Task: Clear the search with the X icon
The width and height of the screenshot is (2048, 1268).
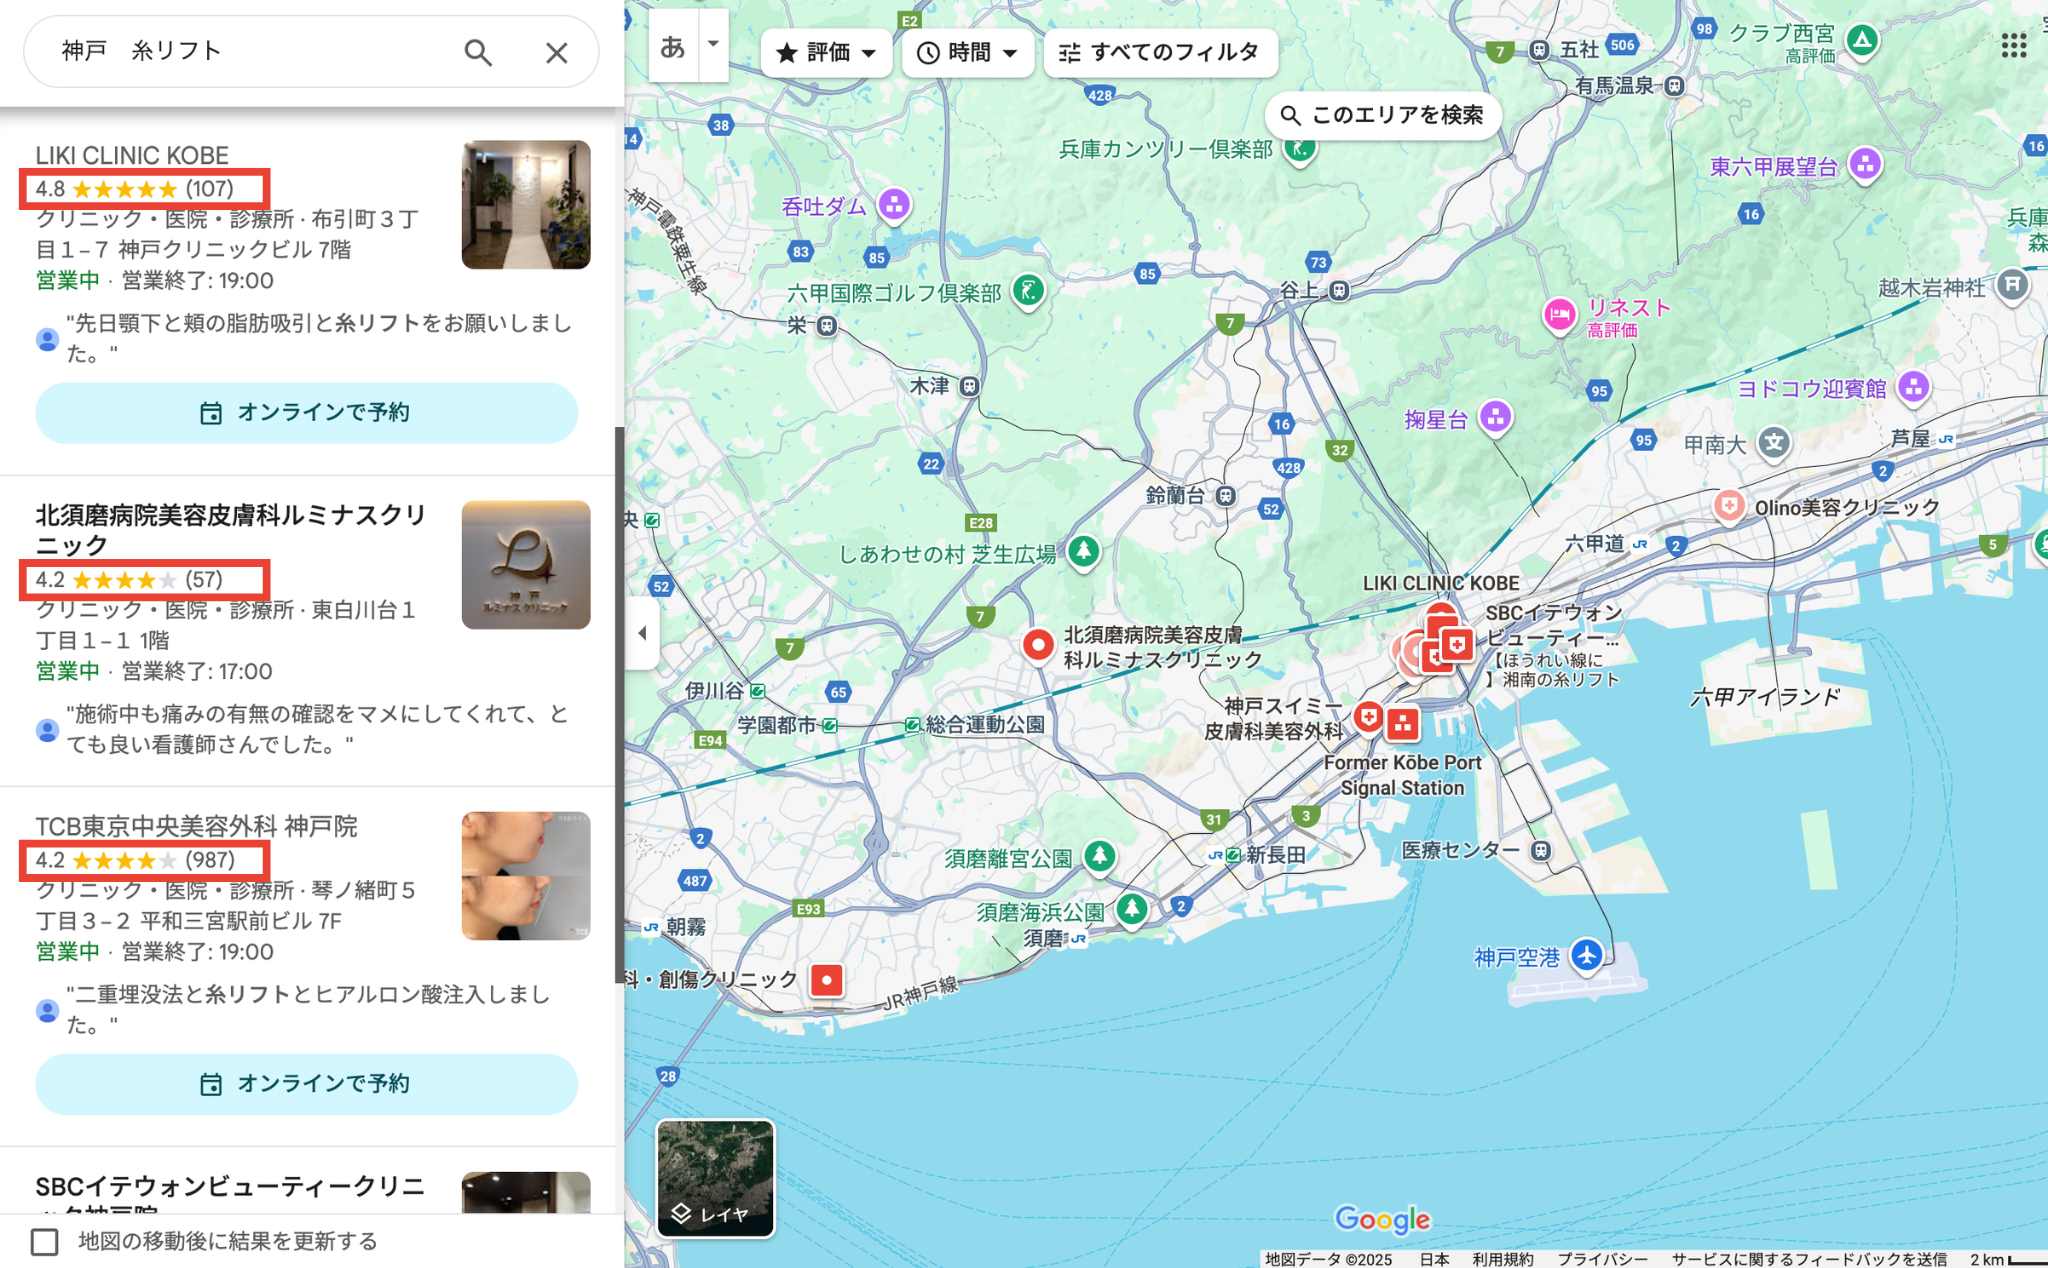Action: tap(556, 52)
